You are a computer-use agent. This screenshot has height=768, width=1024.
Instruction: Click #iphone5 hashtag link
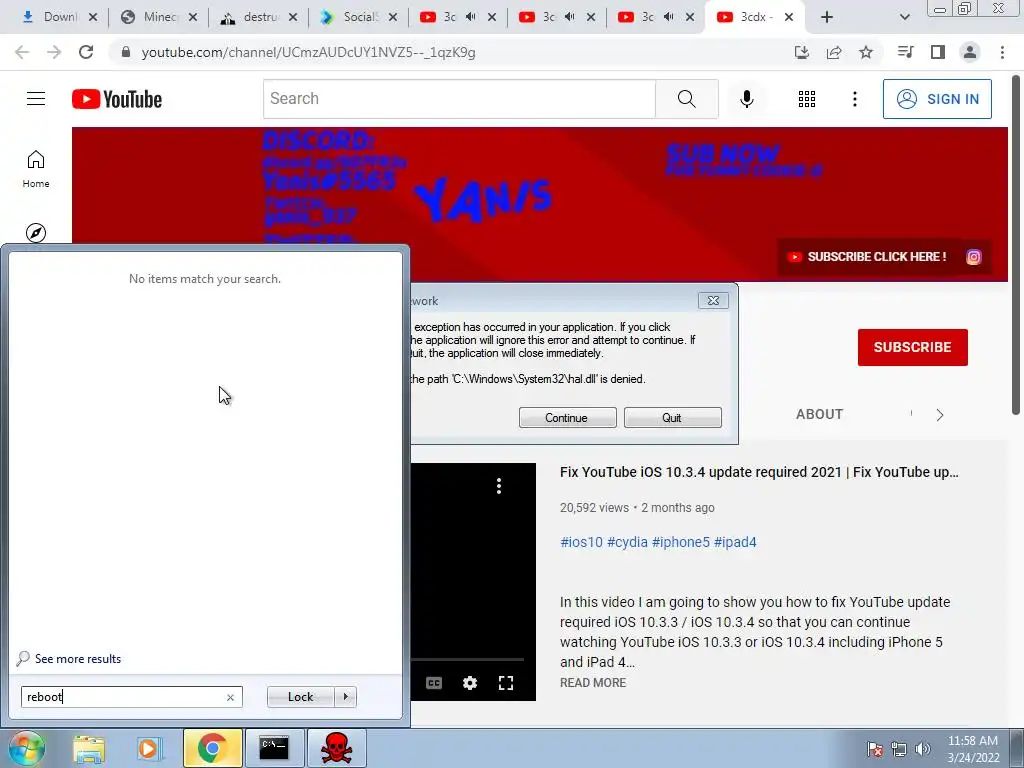click(680, 542)
